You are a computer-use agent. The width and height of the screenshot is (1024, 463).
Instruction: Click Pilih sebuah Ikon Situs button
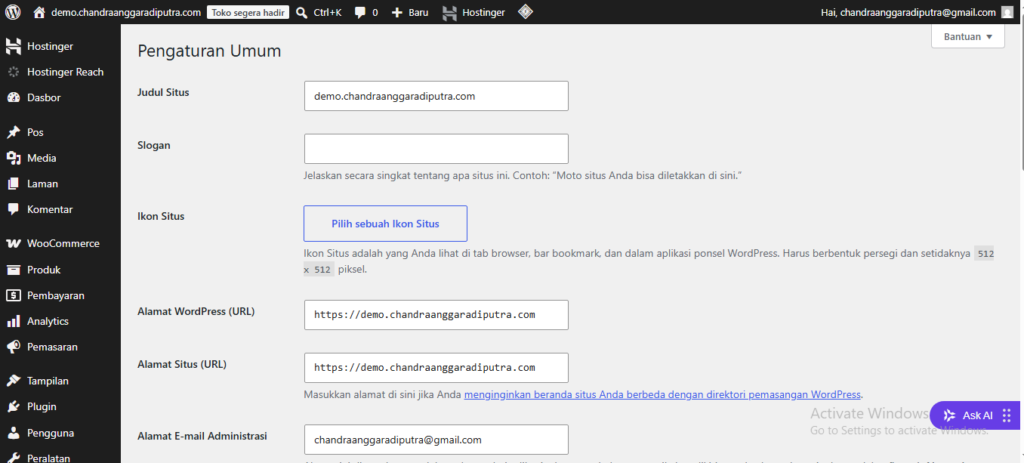click(385, 223)
